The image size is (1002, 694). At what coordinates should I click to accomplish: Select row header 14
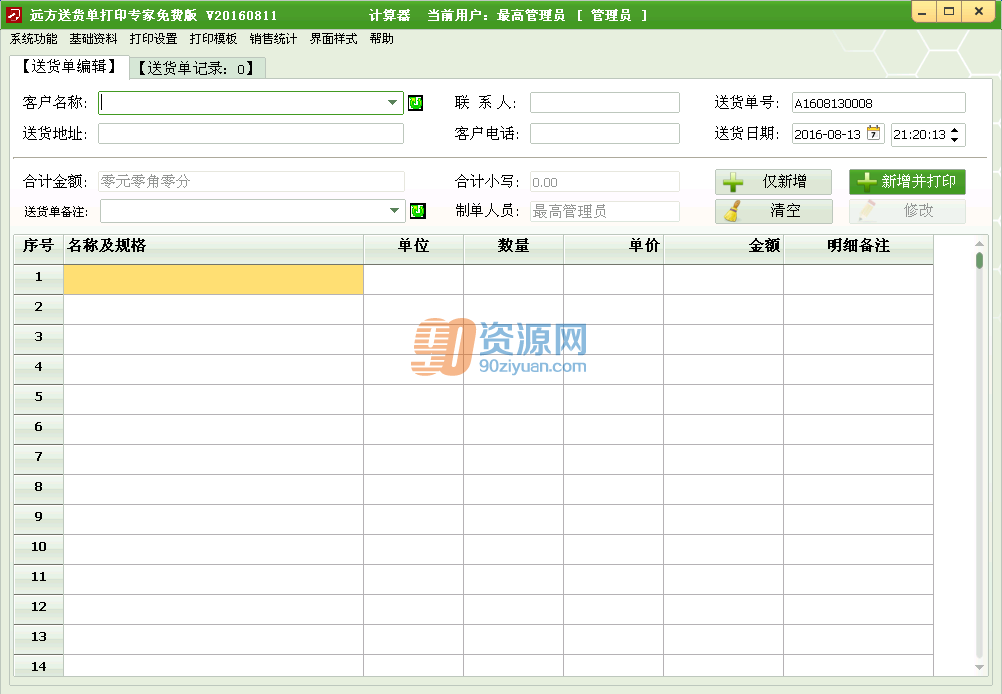point(38,666)
